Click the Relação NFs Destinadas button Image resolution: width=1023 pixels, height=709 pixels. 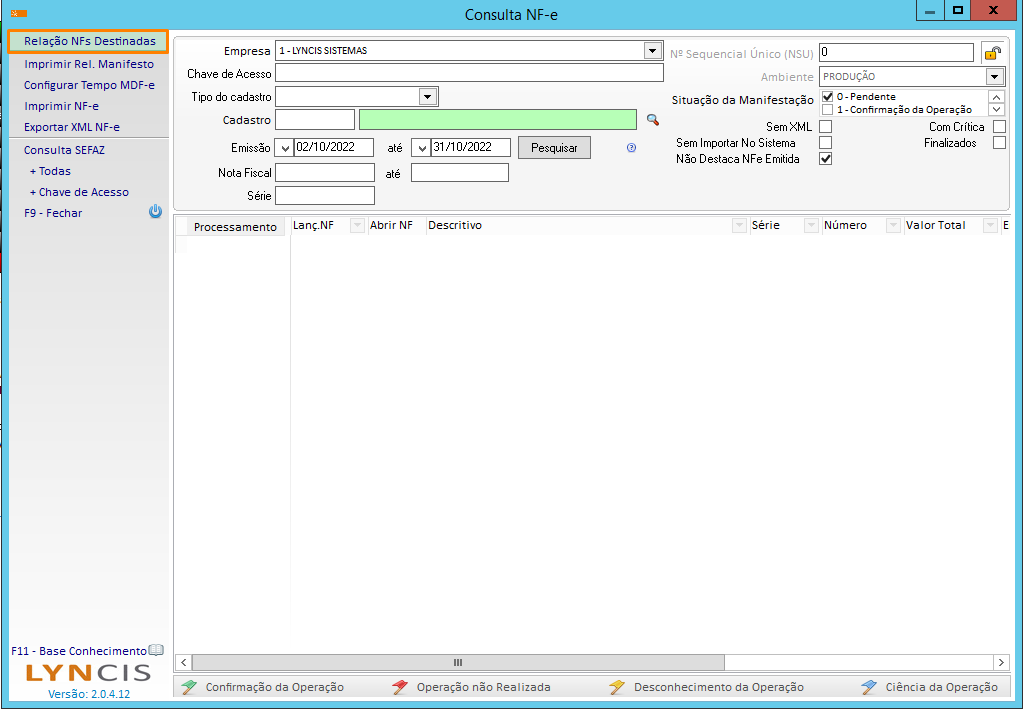coord(89,41)
